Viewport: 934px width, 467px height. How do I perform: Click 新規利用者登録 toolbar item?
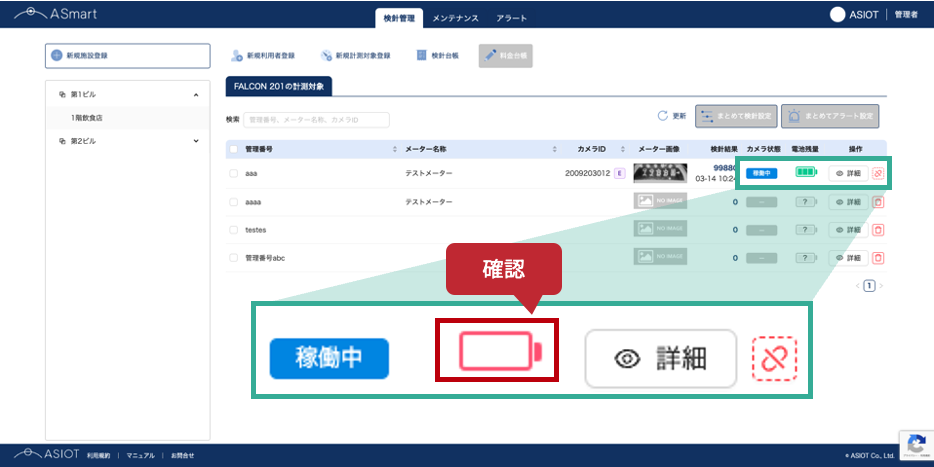coord(263,55)
